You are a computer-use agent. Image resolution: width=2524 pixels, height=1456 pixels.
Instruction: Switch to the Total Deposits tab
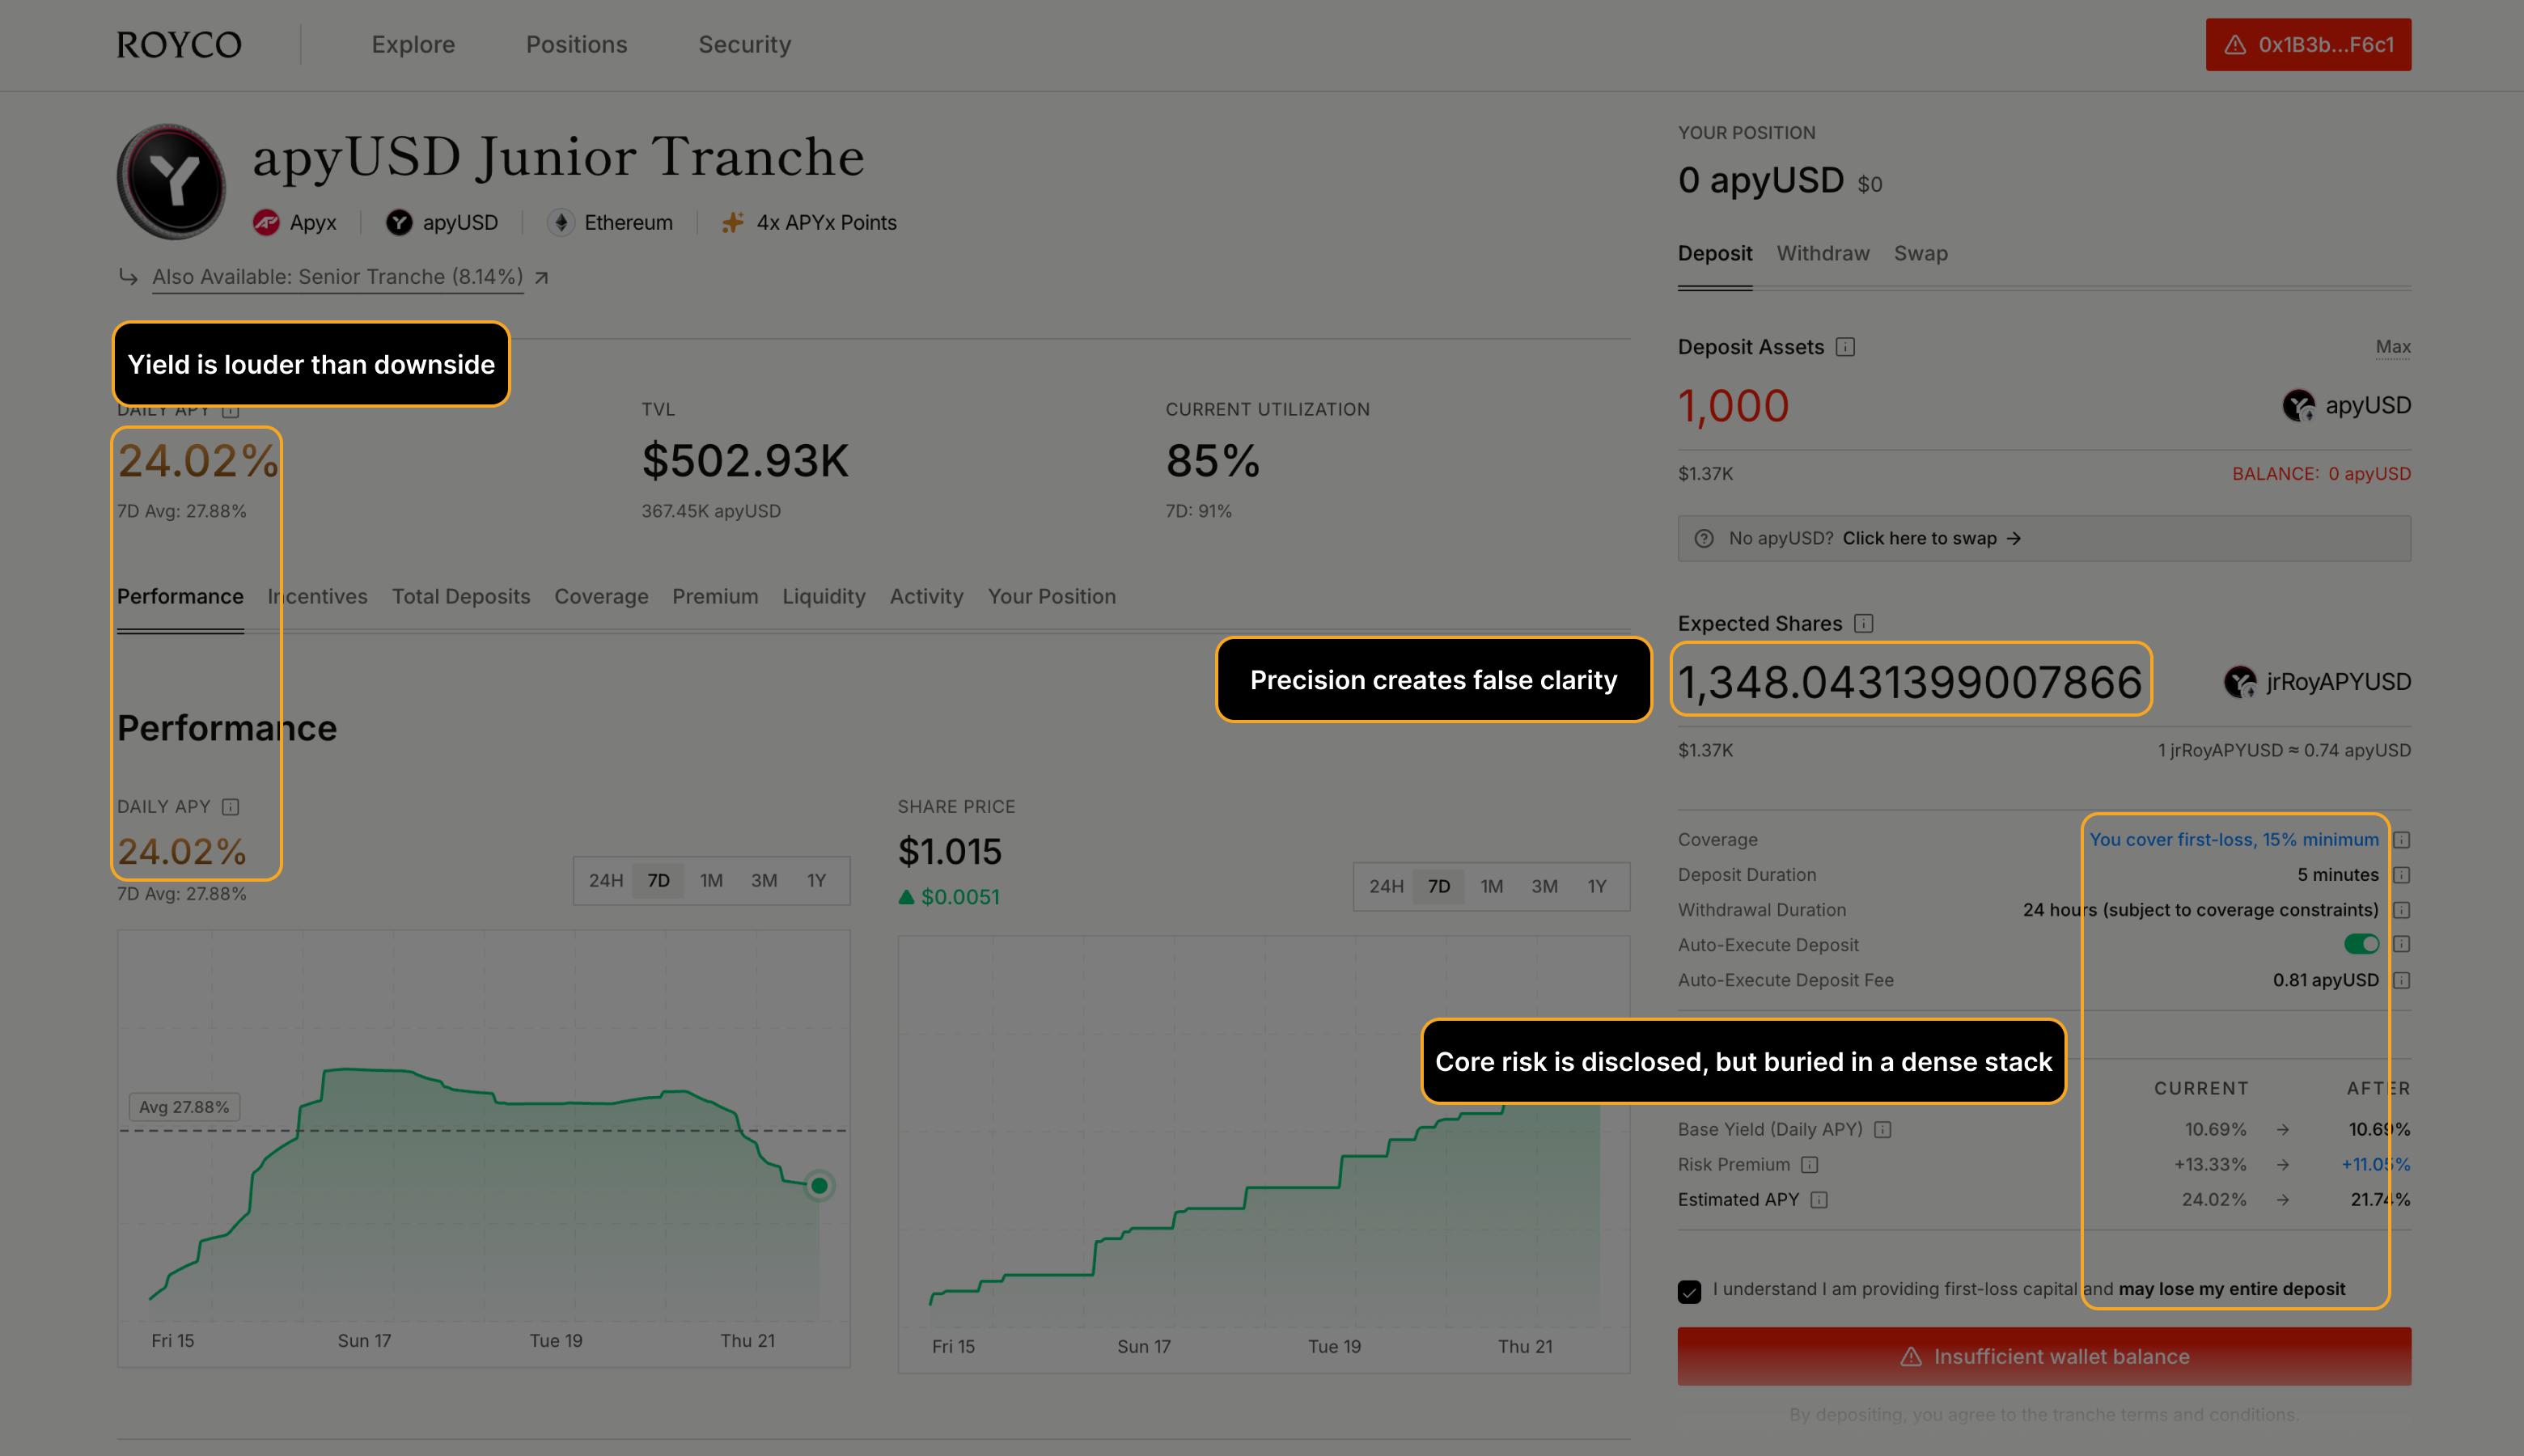tap(461, 597)
